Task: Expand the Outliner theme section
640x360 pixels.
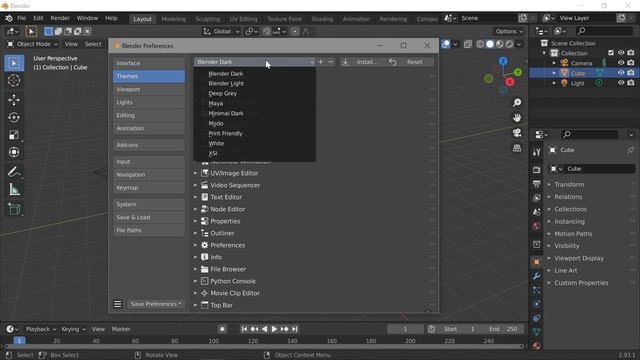Action: tap(195, 233)
